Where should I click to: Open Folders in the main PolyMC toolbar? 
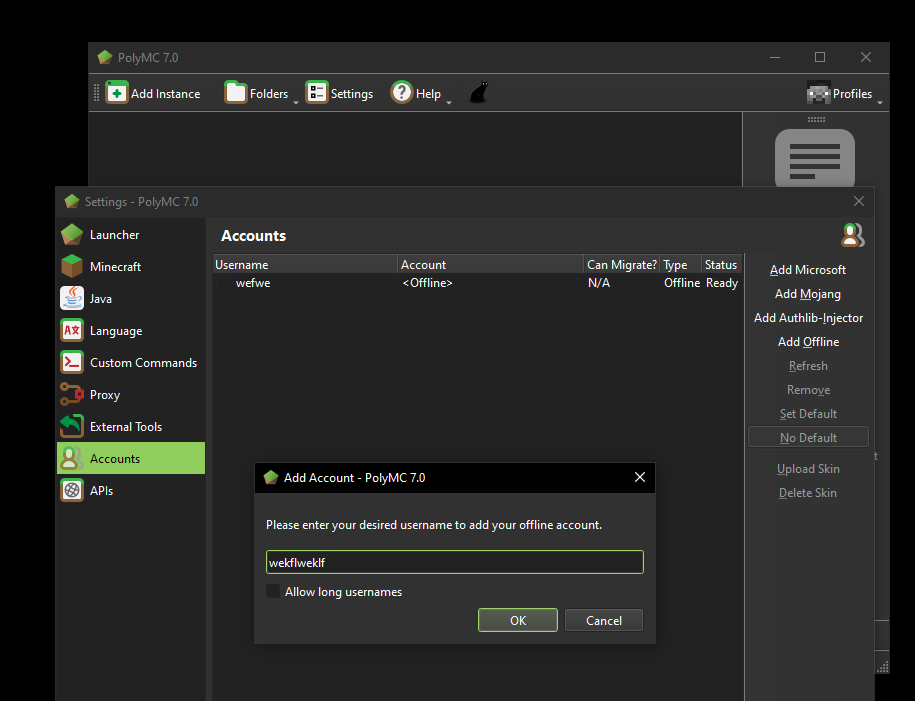click(x=257, y=93)
